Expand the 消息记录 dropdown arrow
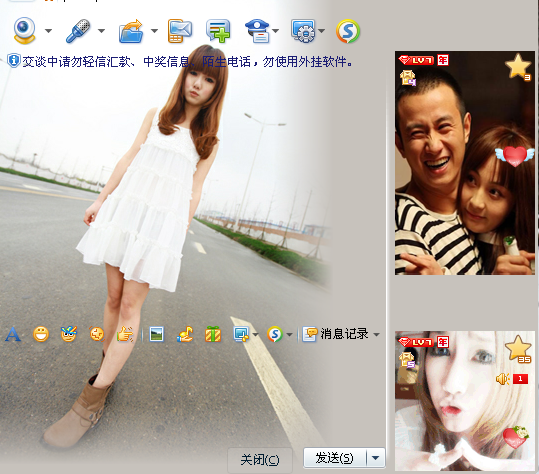Viewport: 539px width, 474px height. click(377, 334)
